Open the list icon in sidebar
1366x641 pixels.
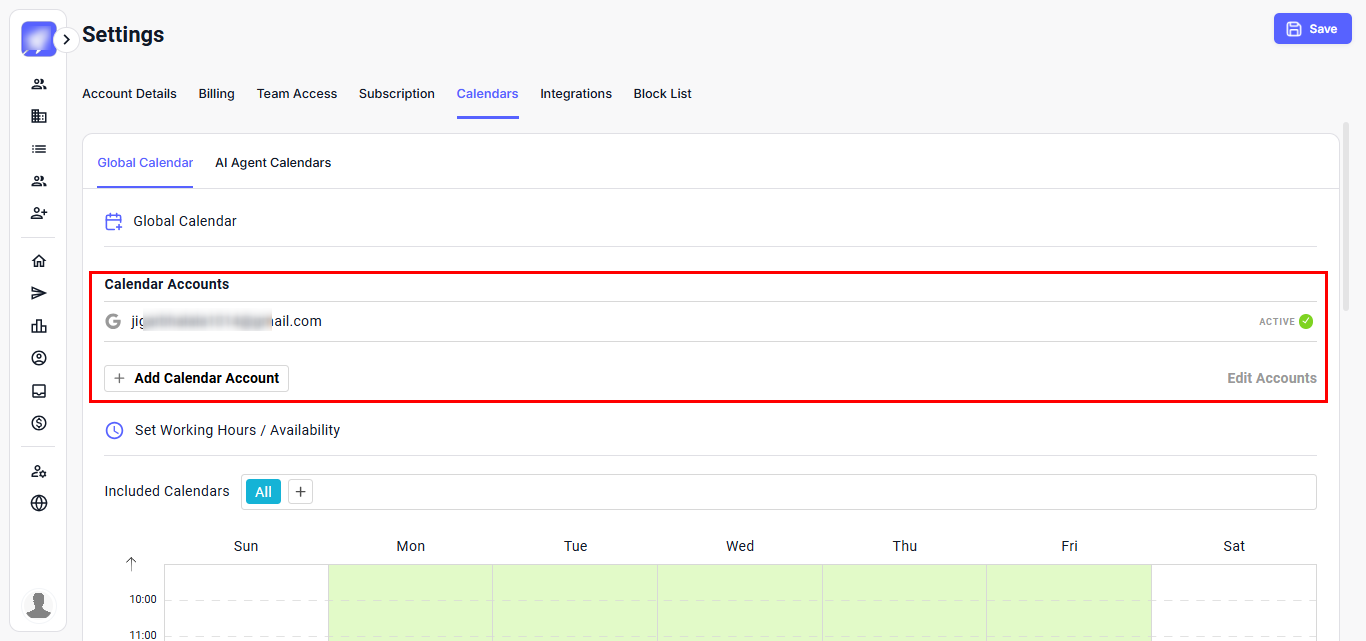(x=39, y=149)
